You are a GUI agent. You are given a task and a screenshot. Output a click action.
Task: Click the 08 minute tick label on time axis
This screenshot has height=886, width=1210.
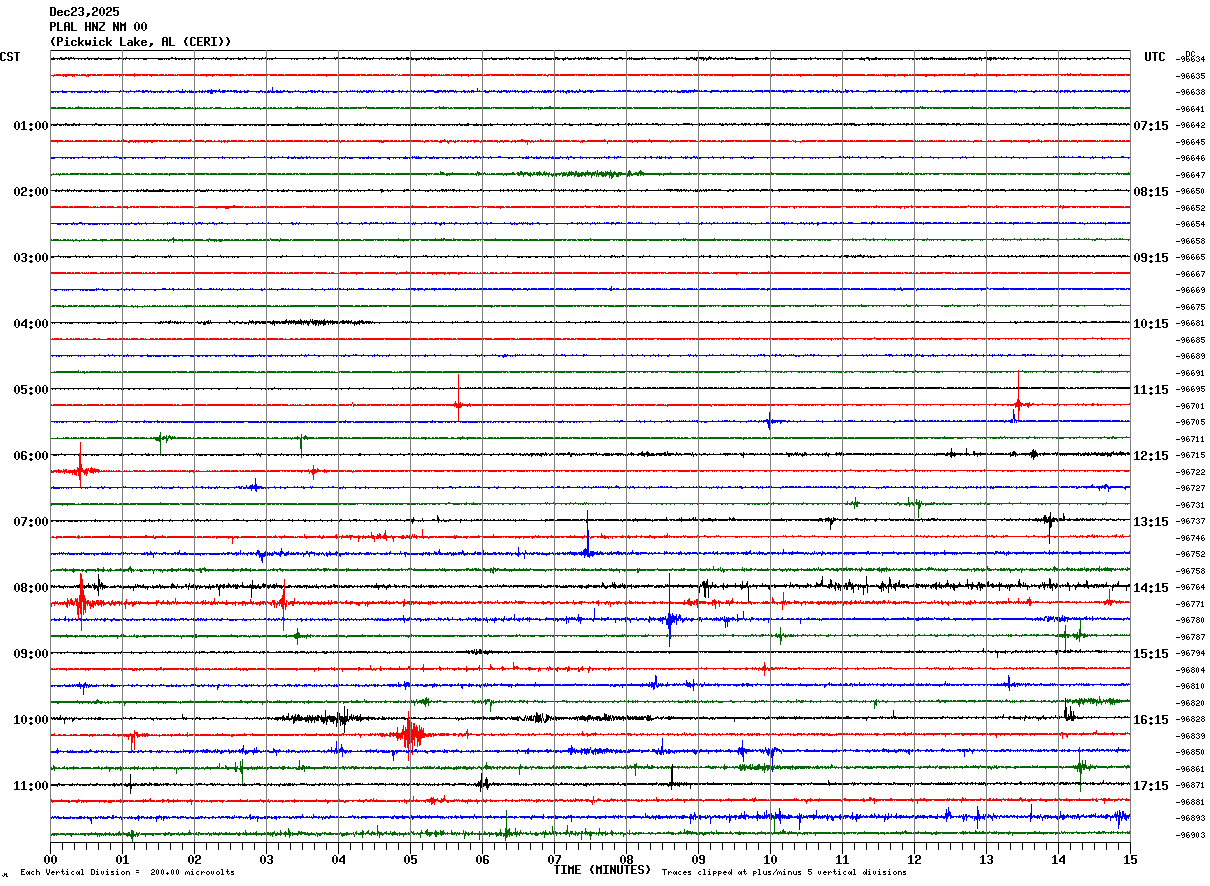coord(626,859)
